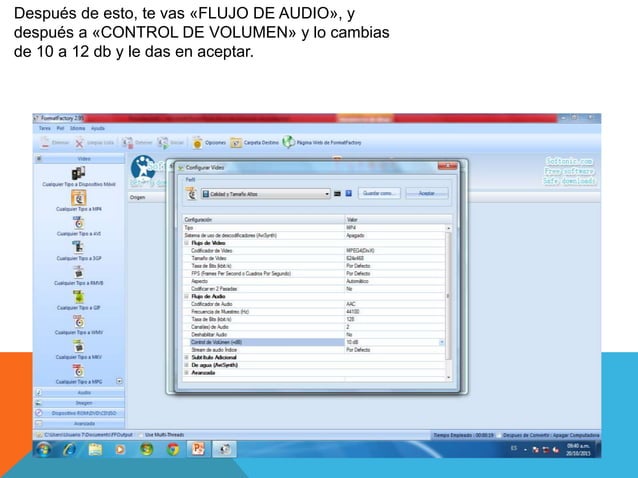Click the blue help icon beside profile dropdown
The height and width of the screenshot is (478, 638).
pyautogui.click(x=348, y=194)
